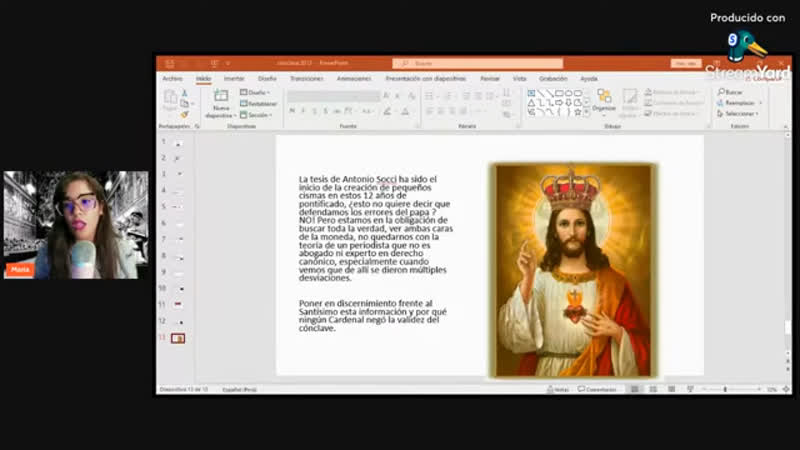Toggle Bold formatting
The image size is (800, 450).
pyautogui.click(x=292, y=111)
